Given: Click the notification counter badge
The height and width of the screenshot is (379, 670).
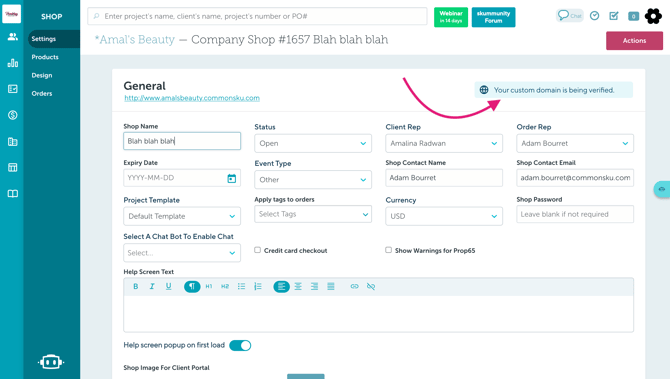Looking at the screenshot, I should click(633, 16).
